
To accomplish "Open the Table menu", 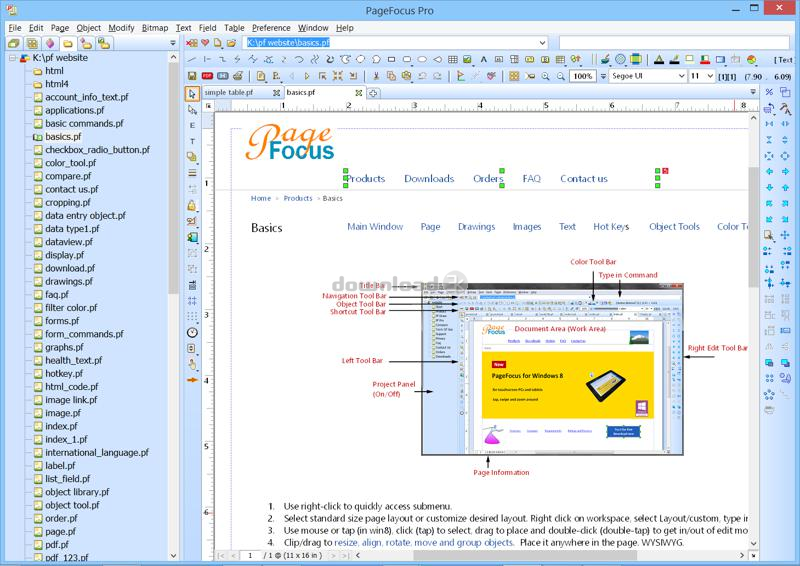I will coord(234,28).
